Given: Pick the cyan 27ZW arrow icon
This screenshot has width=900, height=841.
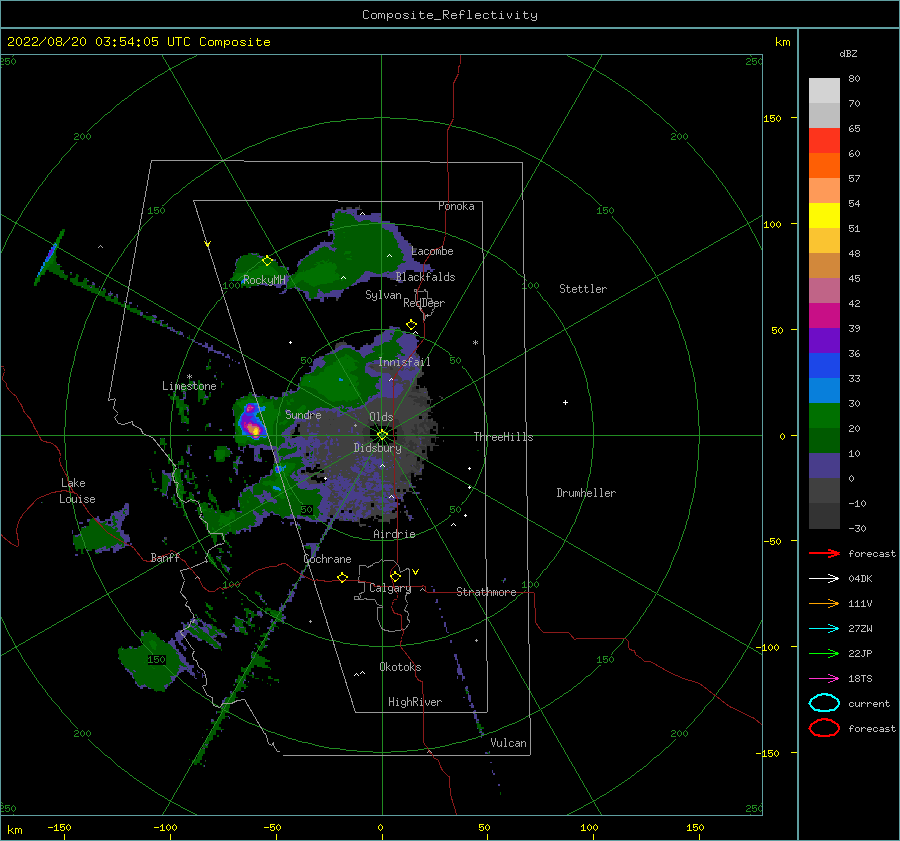Looking at the screenshot, I should (x=824, y=628).
